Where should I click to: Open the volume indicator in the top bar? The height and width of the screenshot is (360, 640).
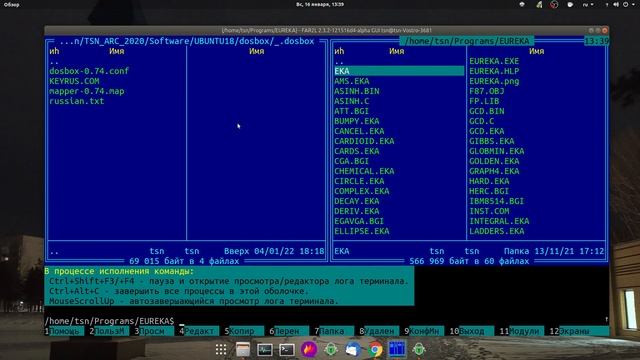click(x=616, y=4)
